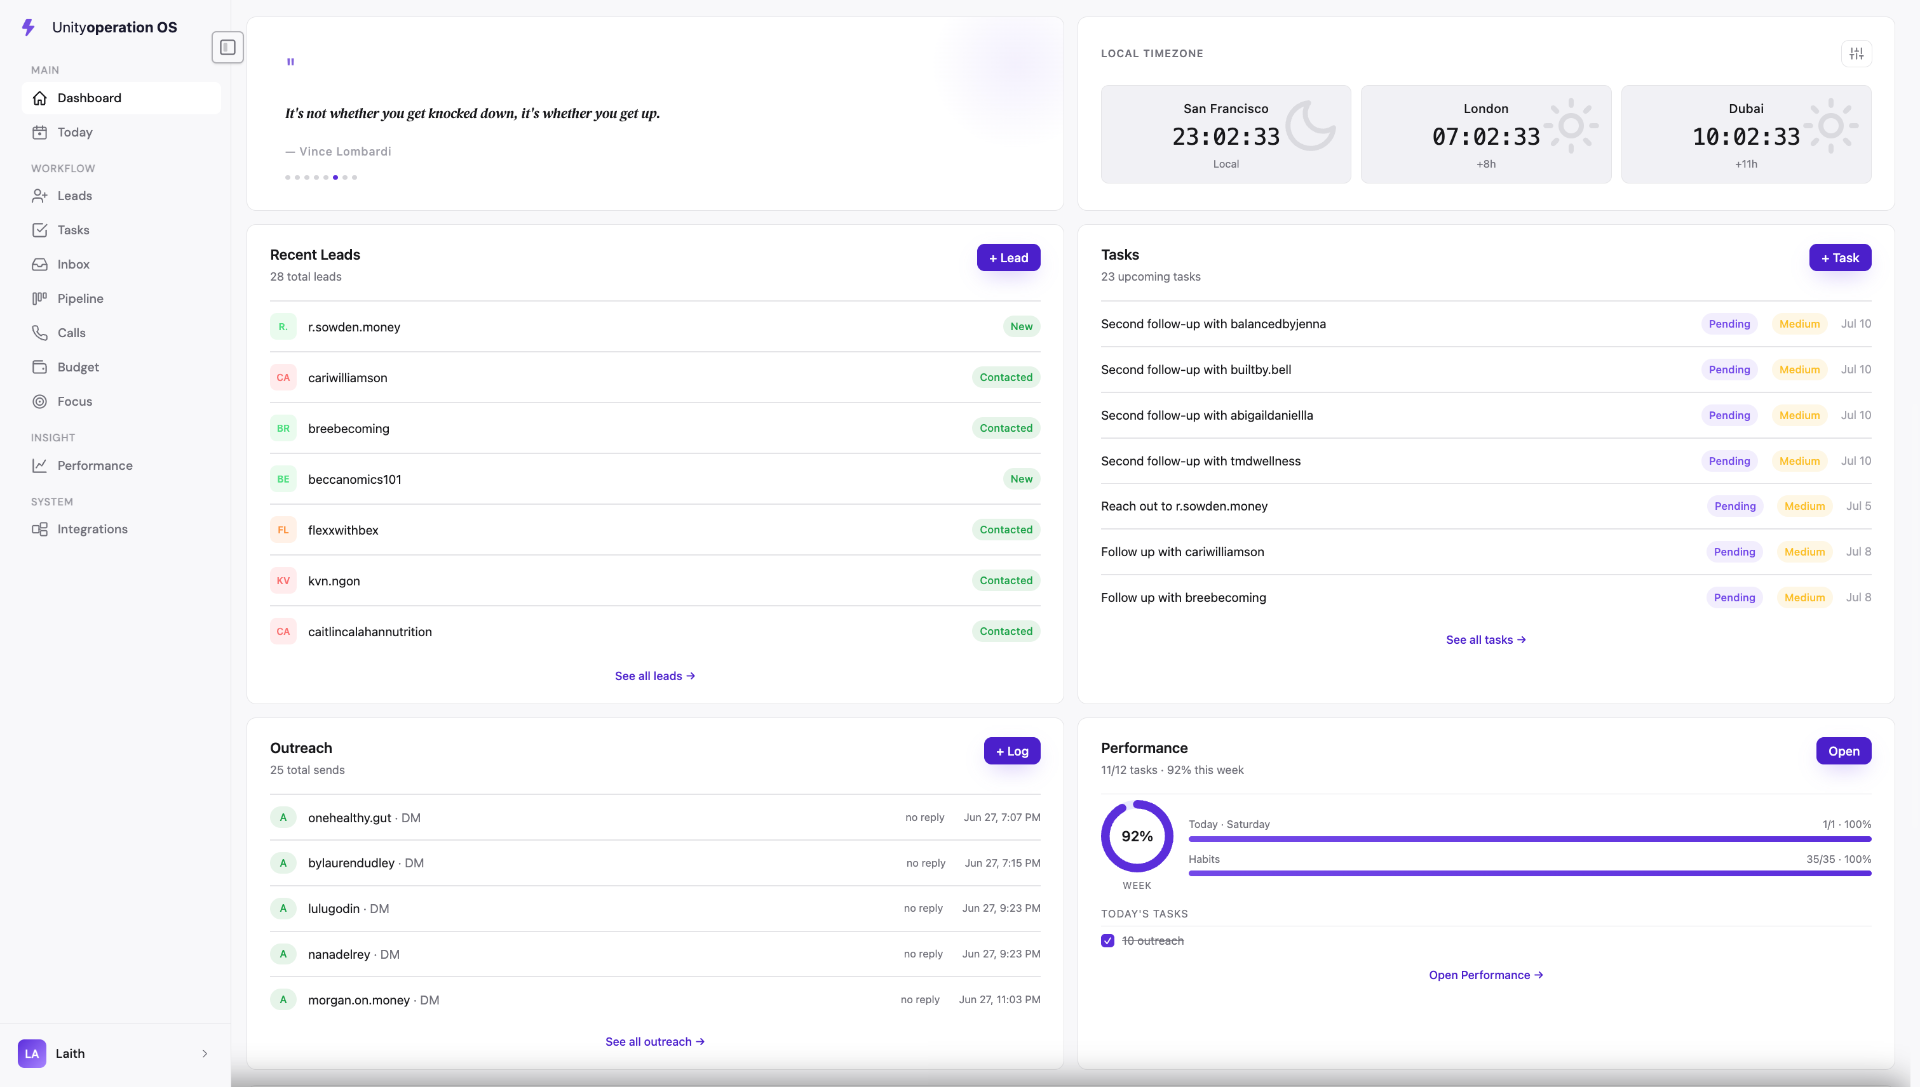Select the active quote carousel dot

pos(335,177)
